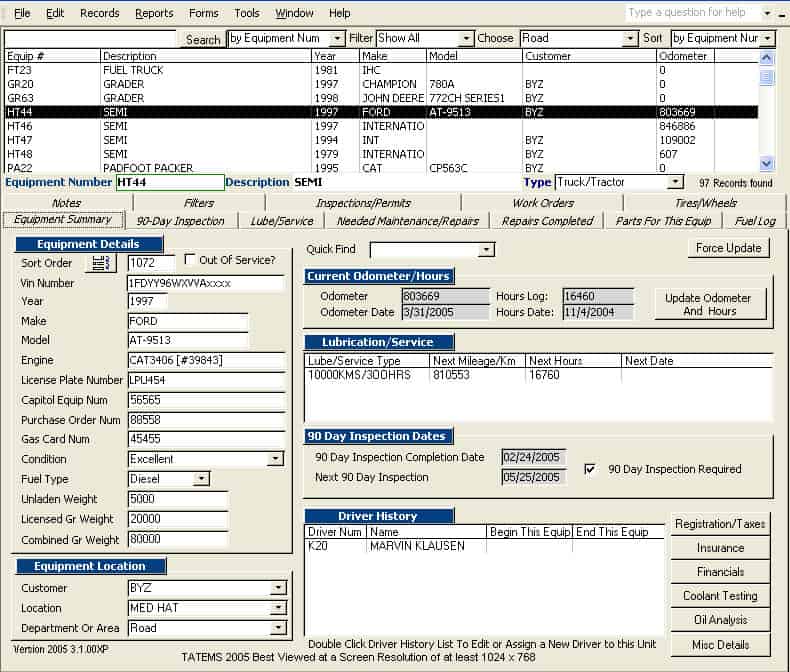The width and height of the screenshot is (790, 672).
Task: Open Registration/Taxes details
Action: [720, 524]
